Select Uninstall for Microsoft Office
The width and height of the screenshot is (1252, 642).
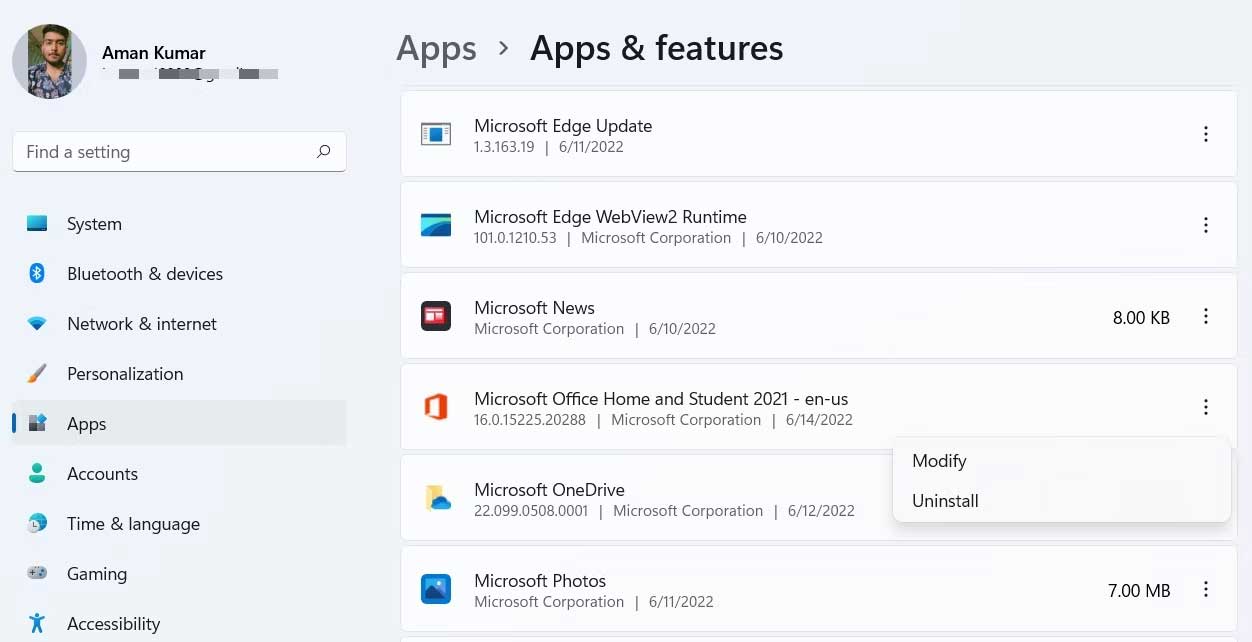pos(944,501)
